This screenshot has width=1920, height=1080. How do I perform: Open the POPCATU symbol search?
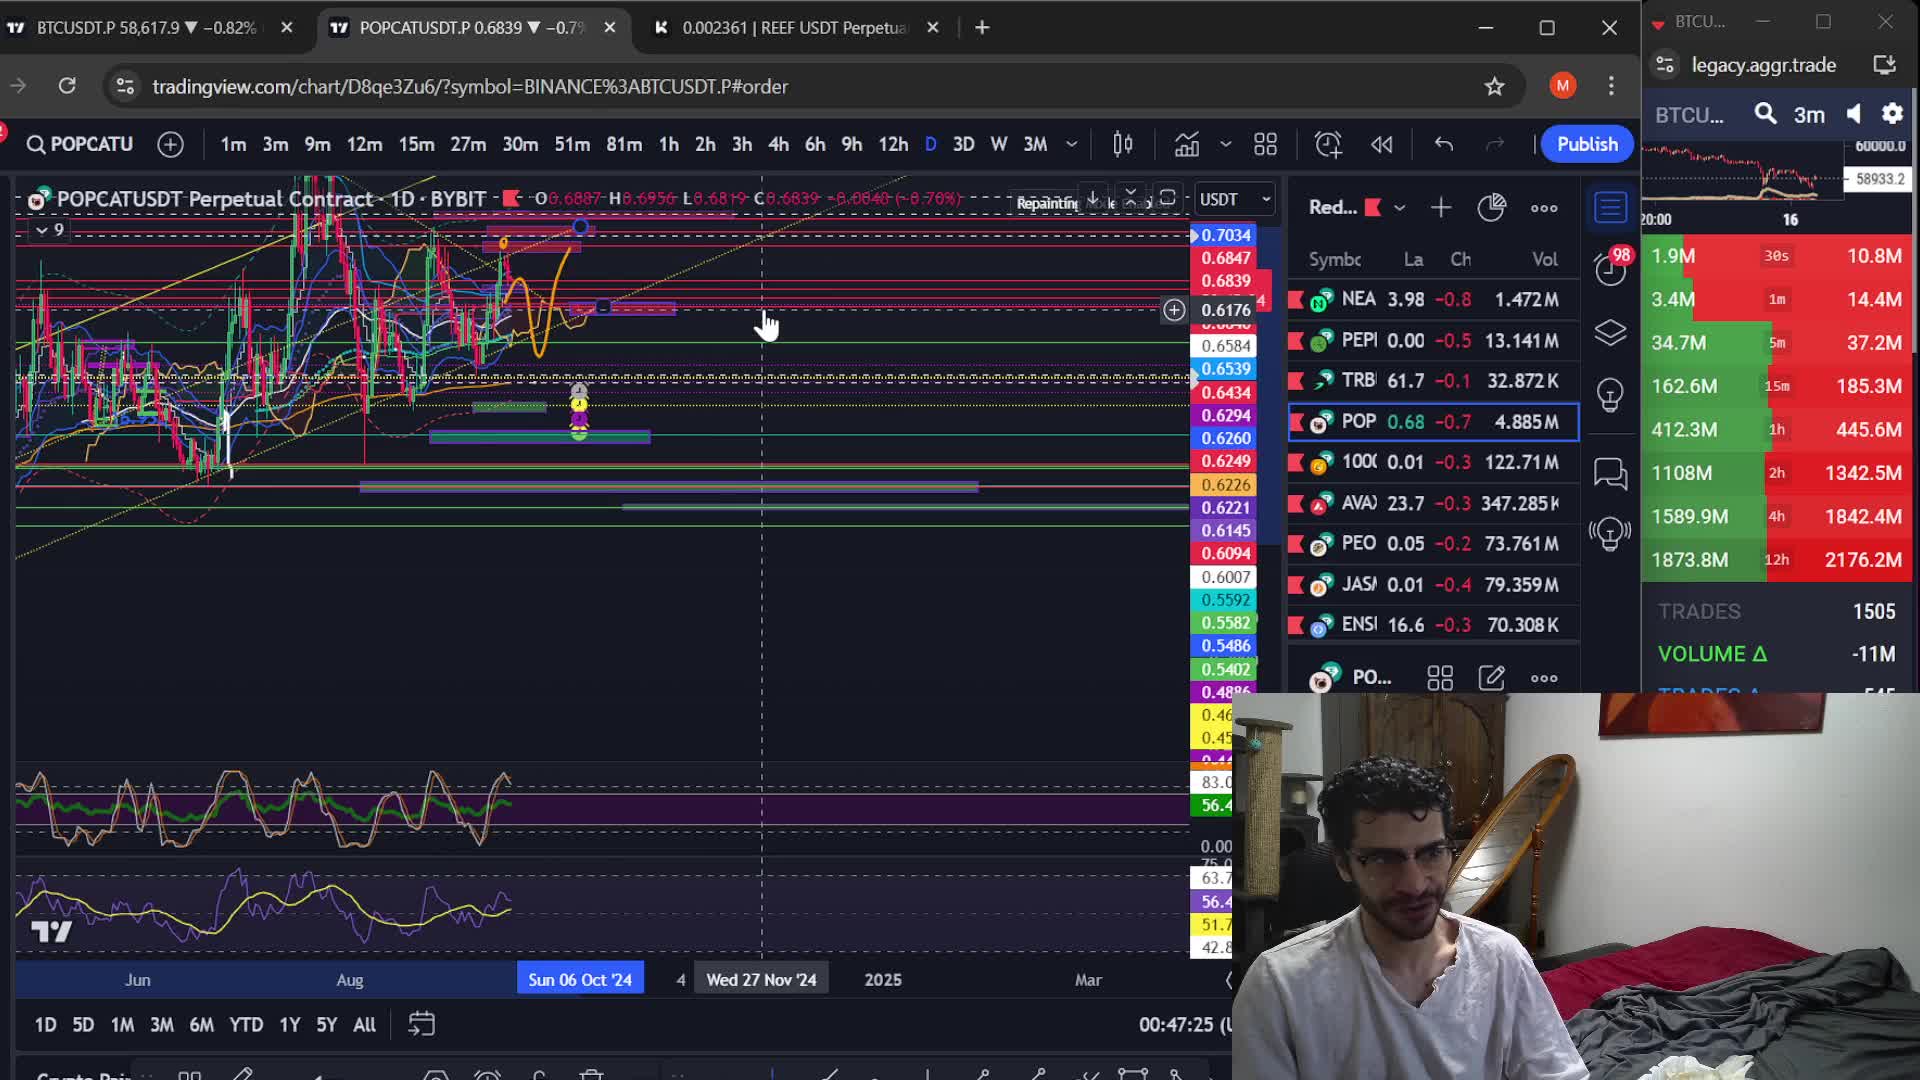pyautogui.click(x=79, y=144)
